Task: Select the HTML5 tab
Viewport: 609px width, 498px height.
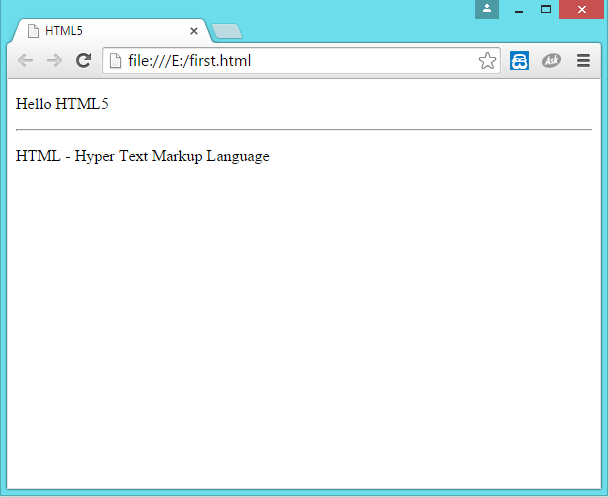Action: pyautogui.click(x=111, y=31)
